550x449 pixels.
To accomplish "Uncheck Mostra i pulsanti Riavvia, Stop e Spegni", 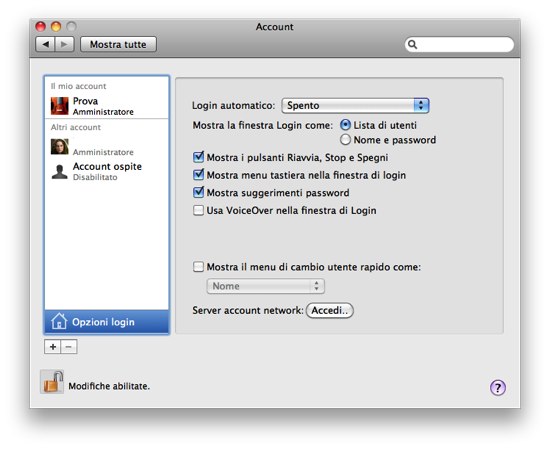I will point(199,157).
